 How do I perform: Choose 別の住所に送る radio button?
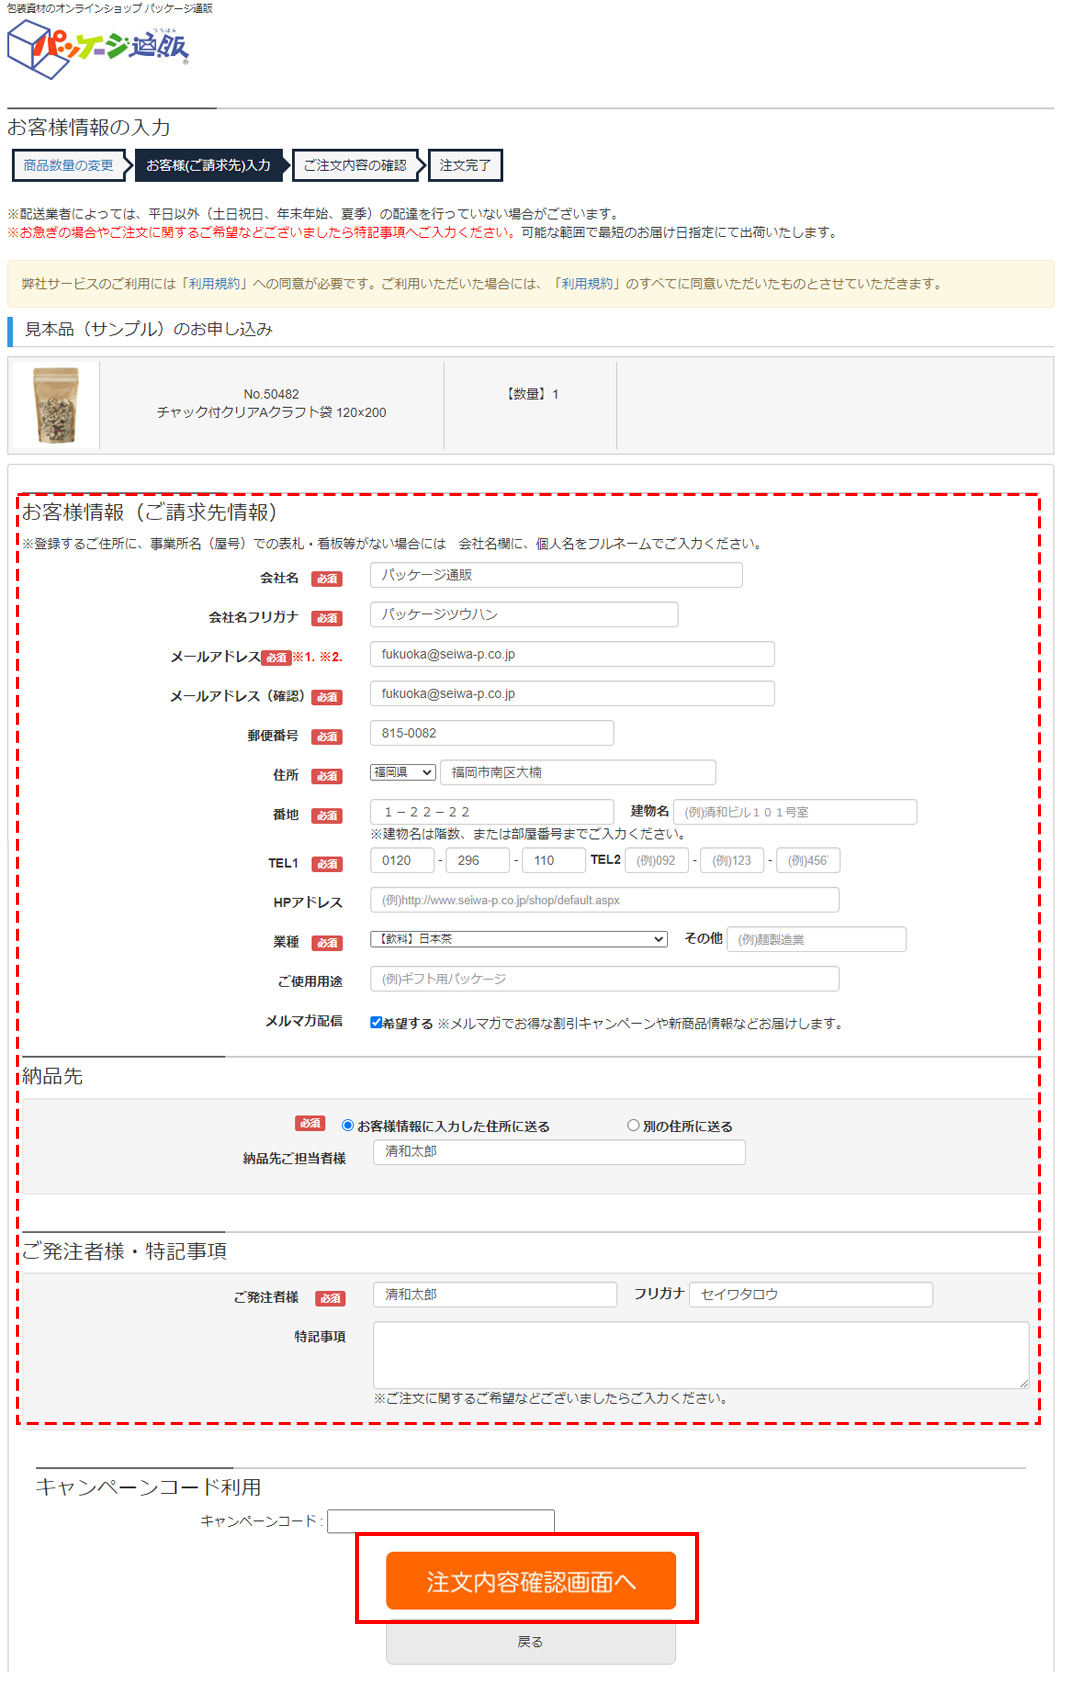(x=633, y=1125)
